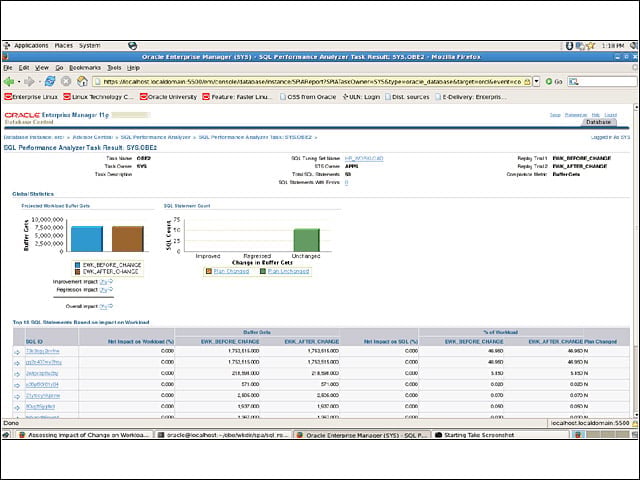Reload the page with the blue Refresh icon
The height and width of the screenshot is (480, 640).
[50, 81]
